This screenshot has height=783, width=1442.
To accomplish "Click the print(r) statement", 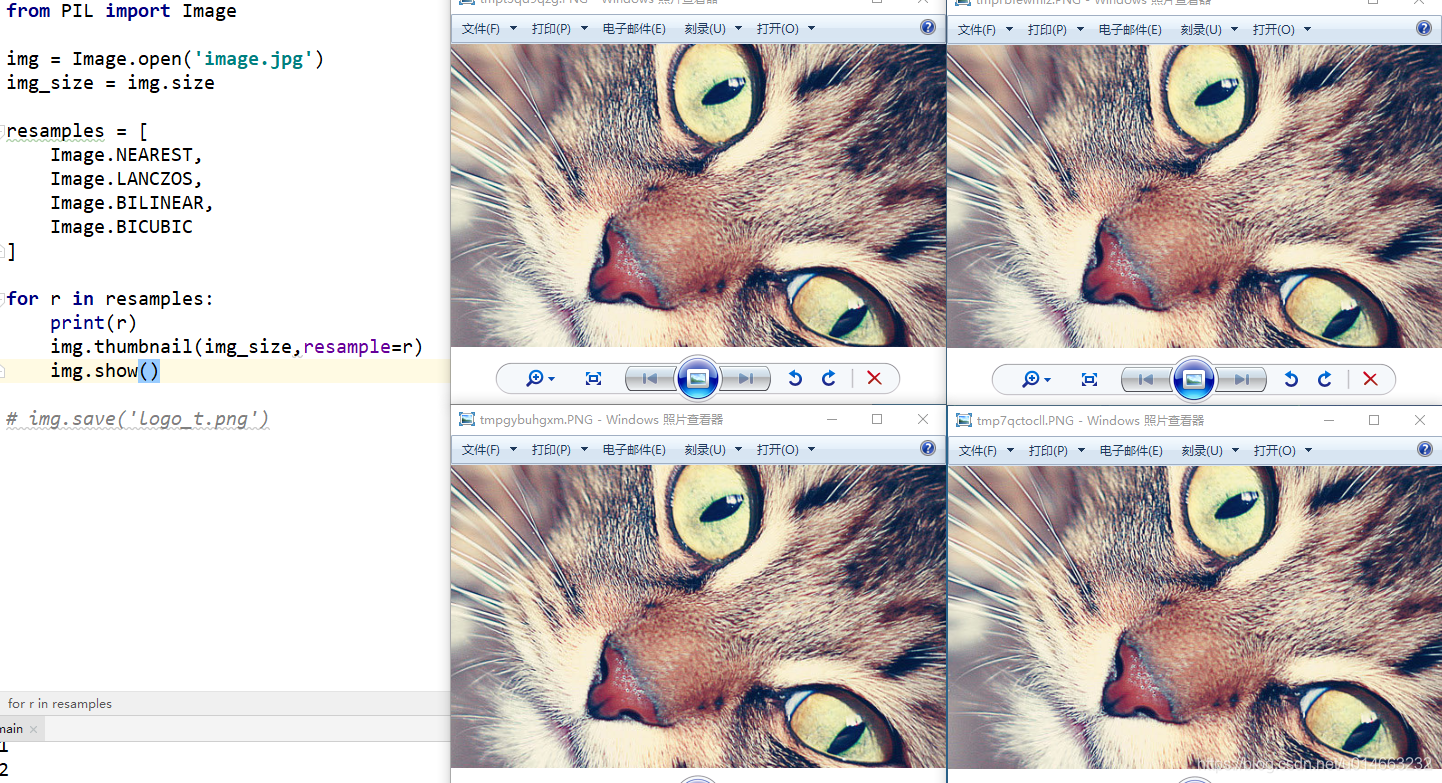I will [x=93, y=323].
